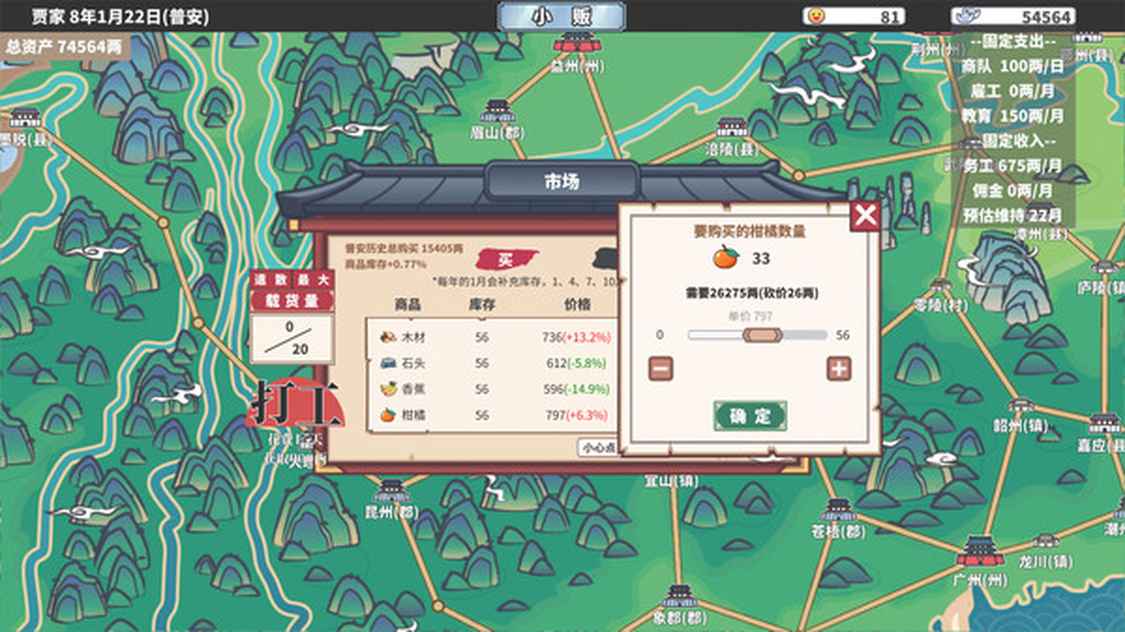The image size is (1125, 632).
Task: Click the 库存 column header
Action: (x=481, y=305)
